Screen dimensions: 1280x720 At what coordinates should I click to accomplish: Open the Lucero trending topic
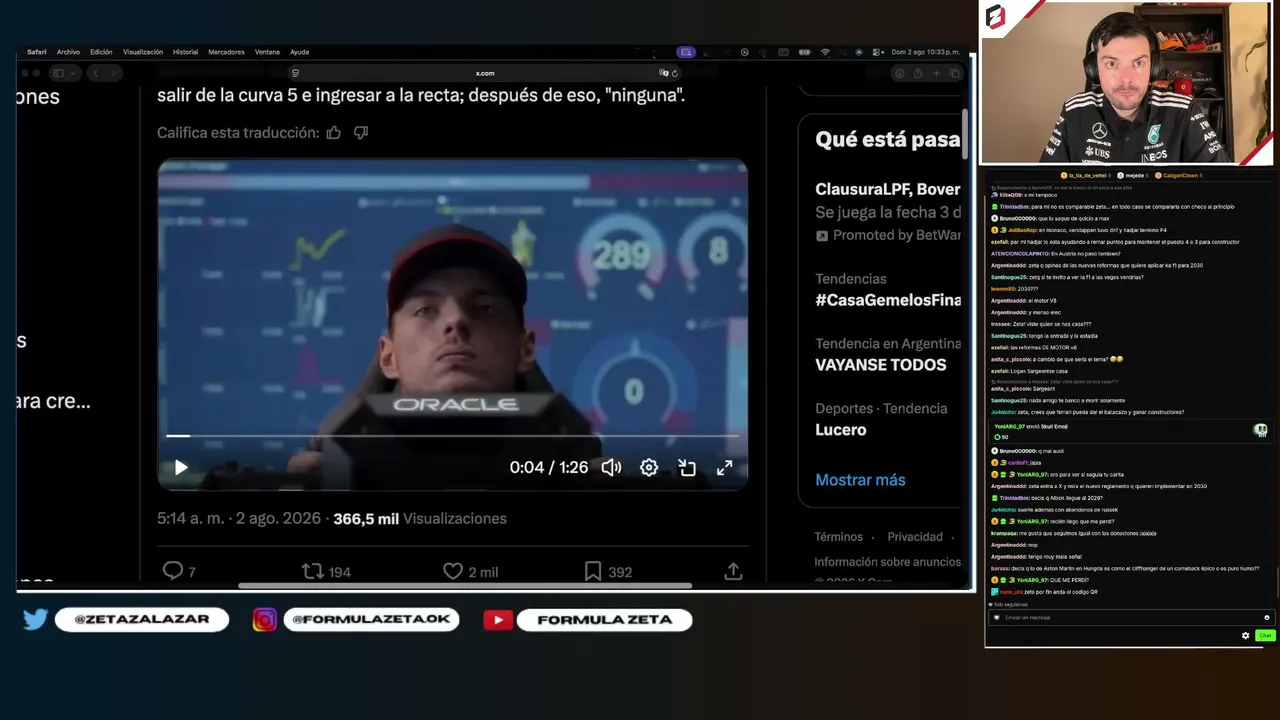[x=841, y=430]
